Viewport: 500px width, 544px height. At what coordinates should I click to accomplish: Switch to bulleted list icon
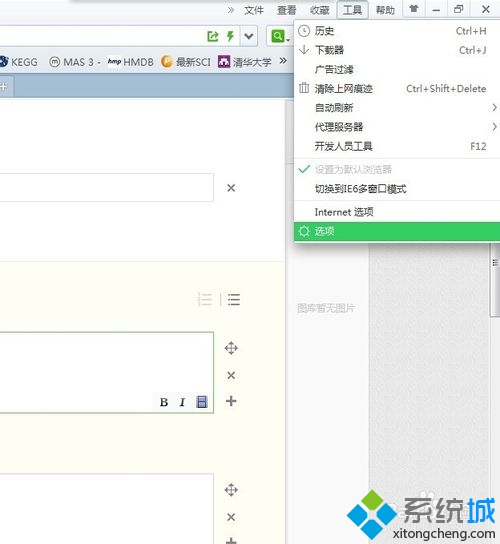coord(234,299)
